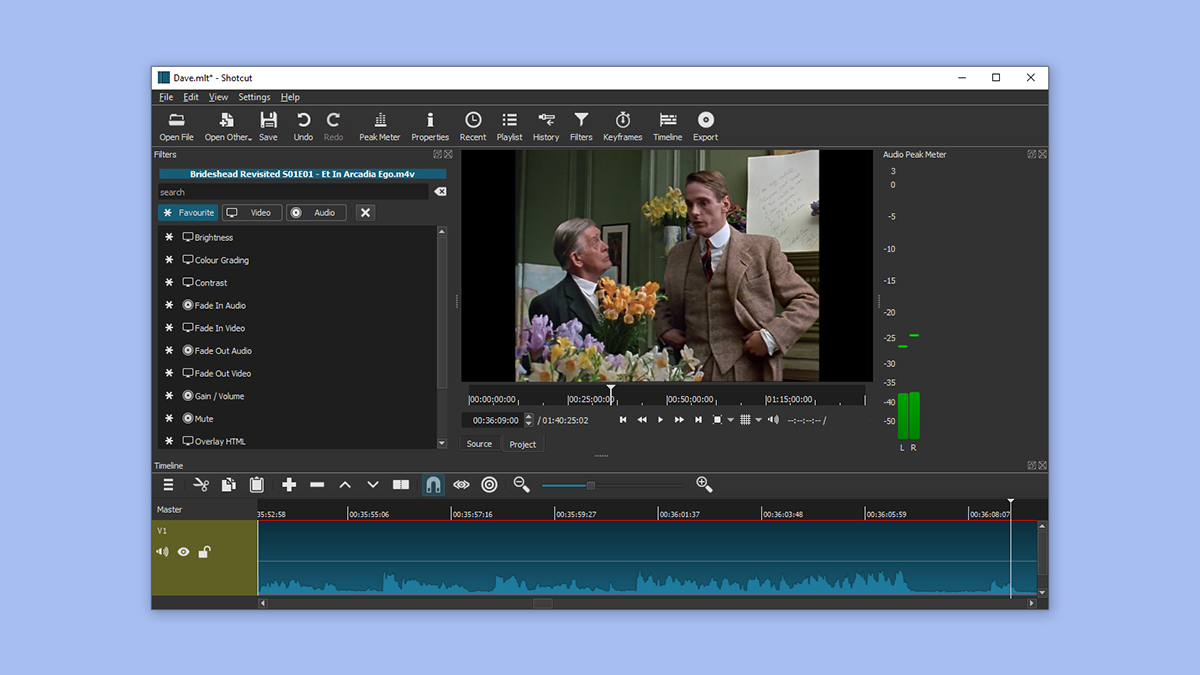Append the clip with the plus icon
Screen dimensions: 1200x675
point(289,485)
